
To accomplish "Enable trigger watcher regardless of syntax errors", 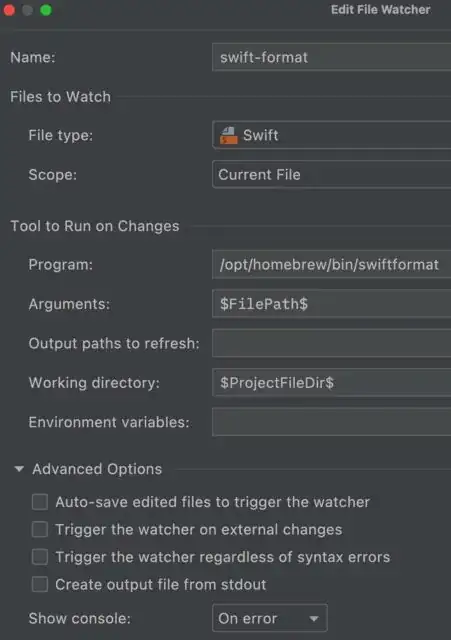I will point(40,557).
